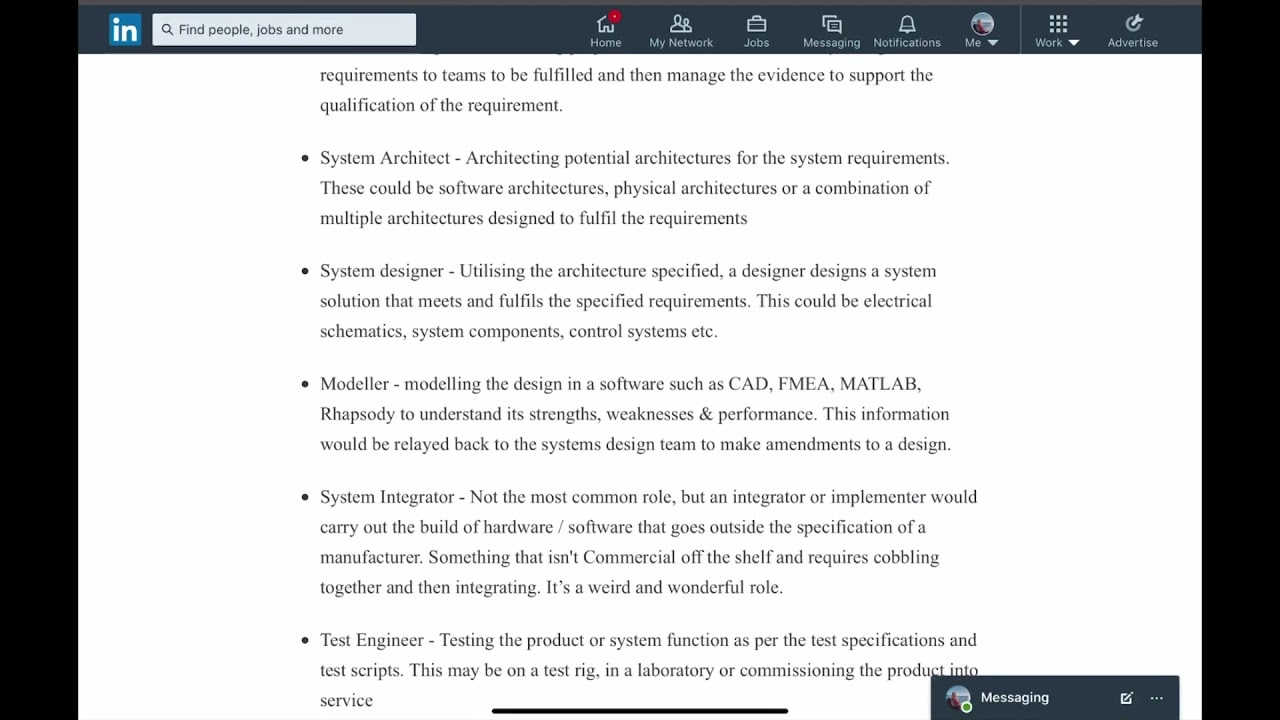The height and width of the screenshot is (720, 1280).
Task: Open the Work apps grid icon
Action: click(1058, 23)
